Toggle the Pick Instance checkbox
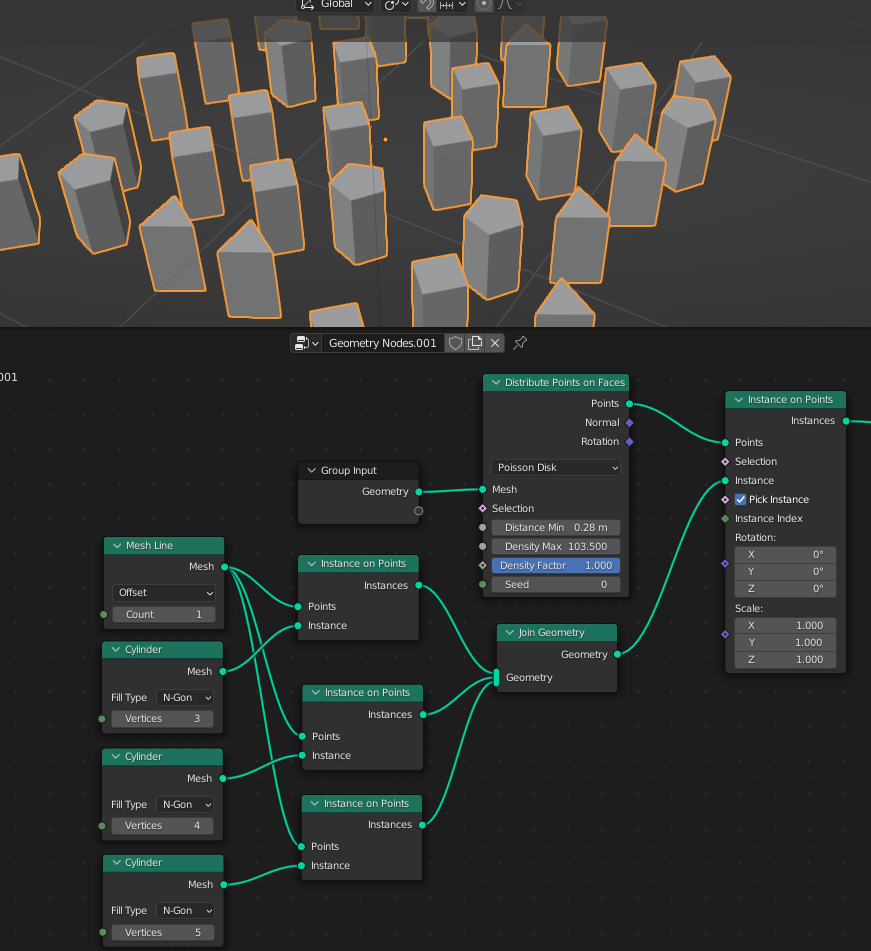Screen dimensions: 871x951 741,500
